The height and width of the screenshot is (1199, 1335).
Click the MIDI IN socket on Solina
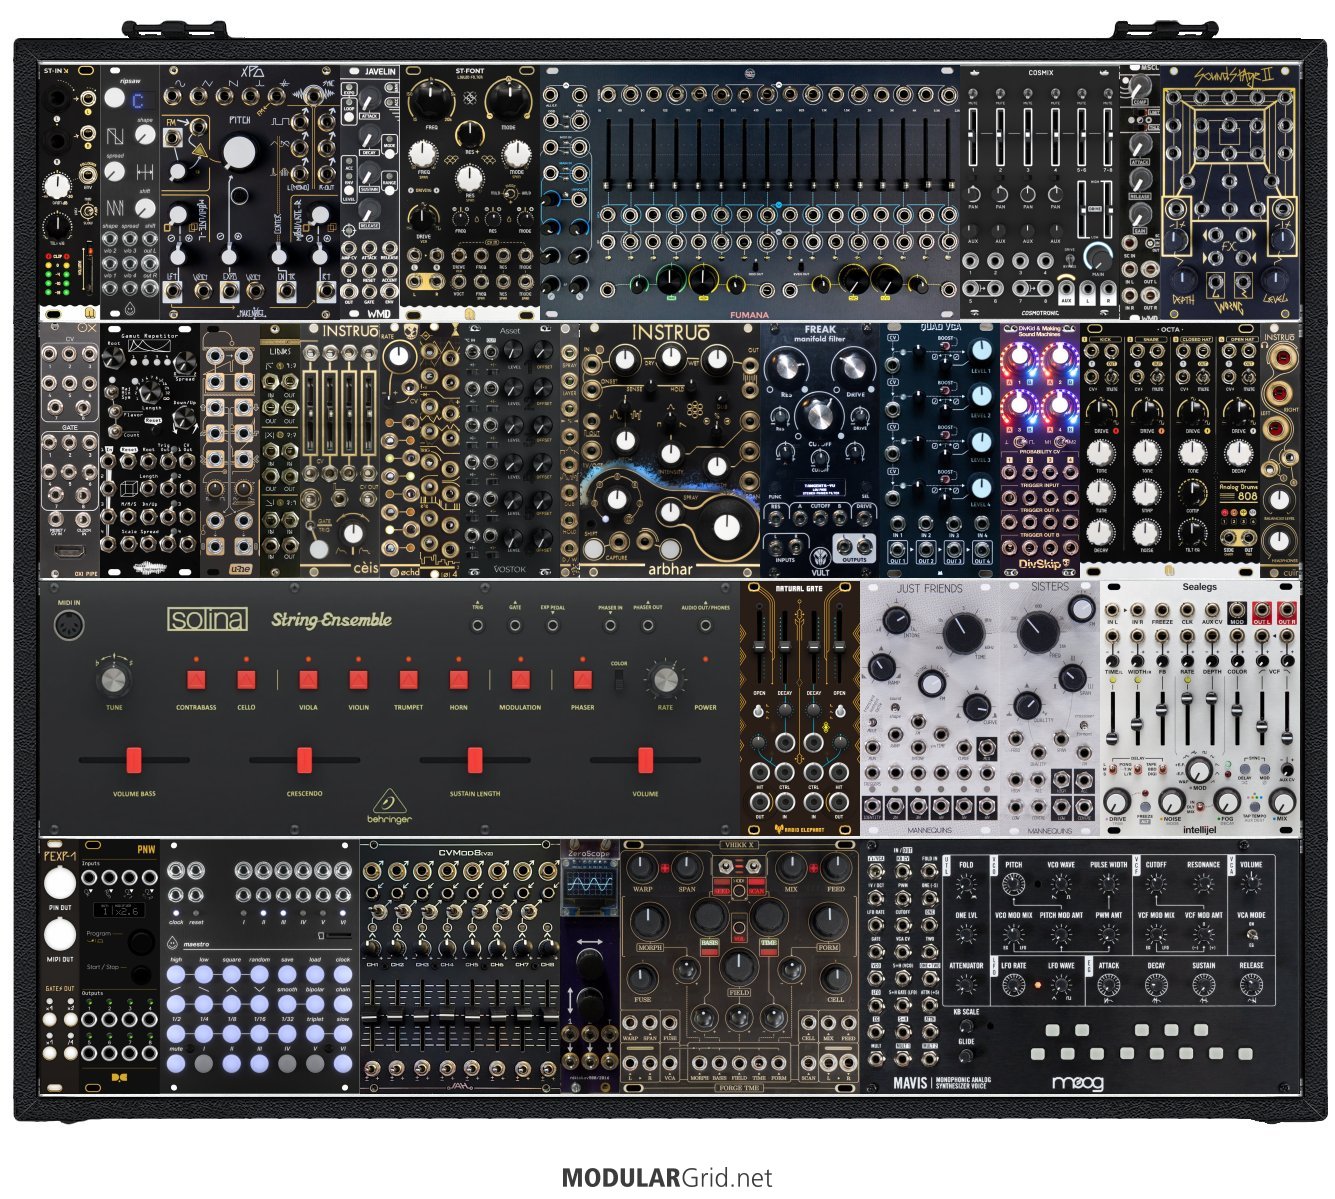69,627
